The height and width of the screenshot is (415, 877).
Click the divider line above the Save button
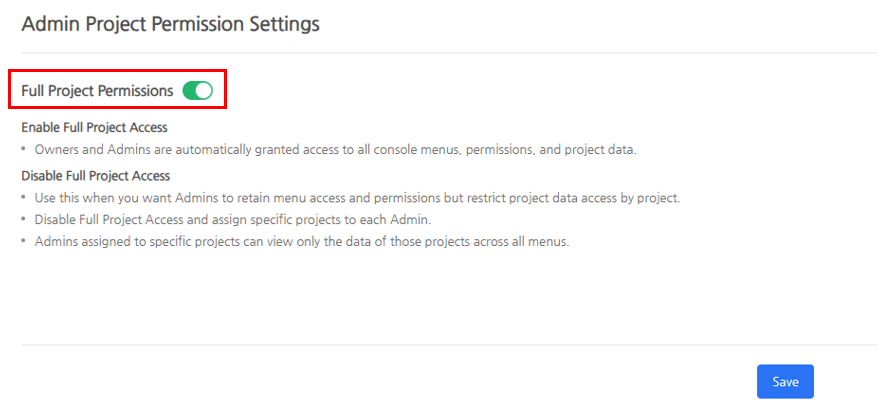pyautogui.click(x=448, y=345)
